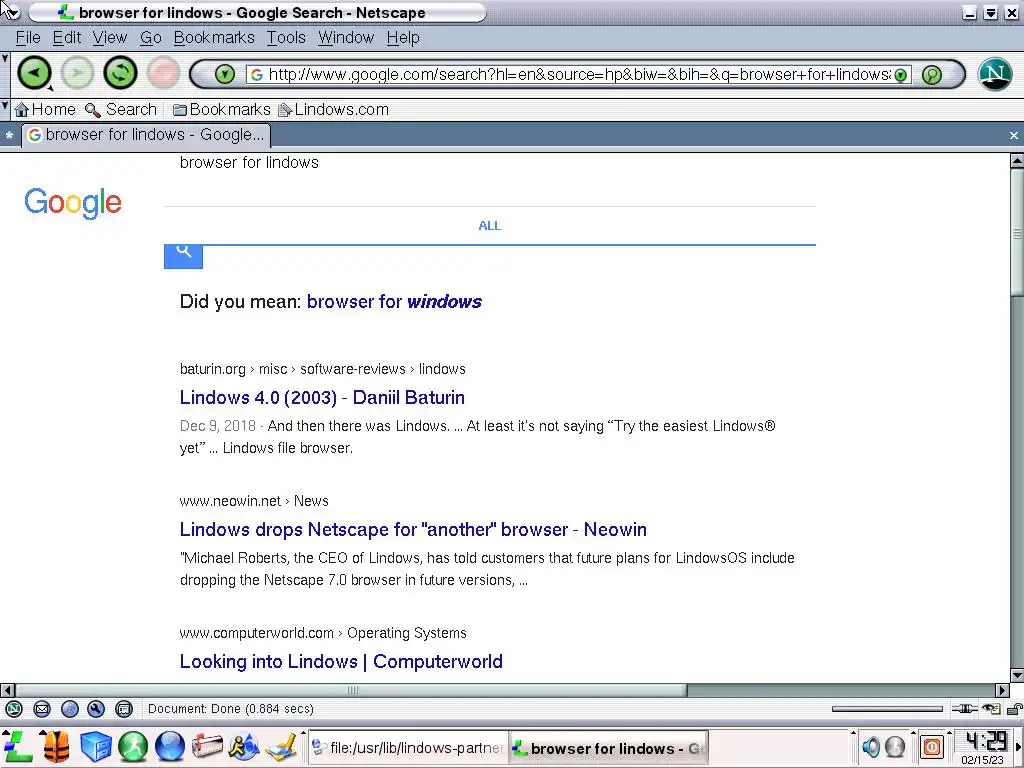The image size is (1024, 768).
Task: Open the Lindows L launch menu
Action: [18, 746]
